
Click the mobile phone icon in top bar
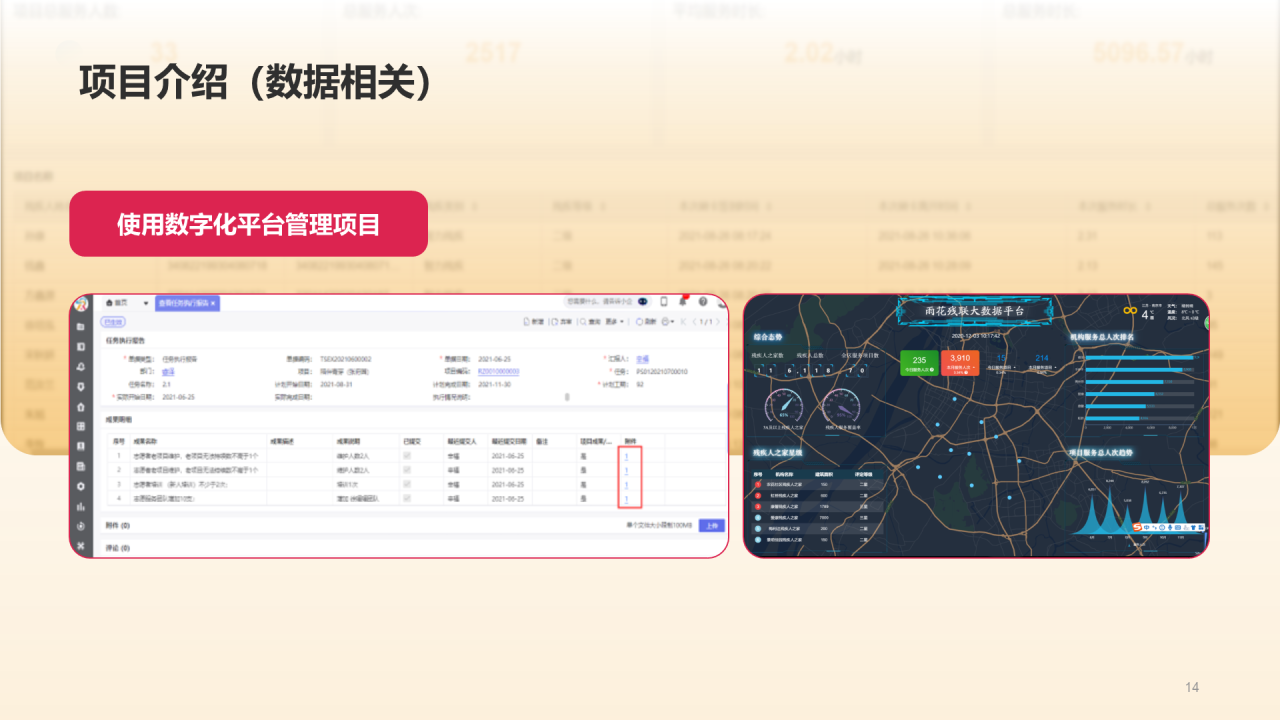(664, 301)
